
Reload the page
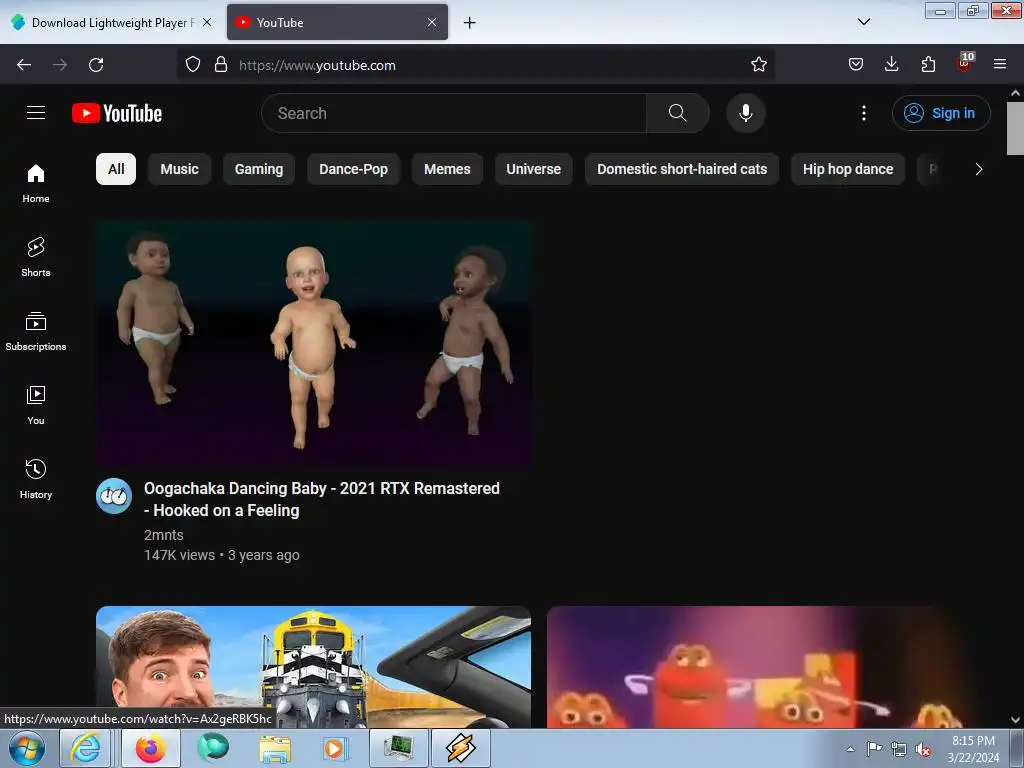coord(96,65)
